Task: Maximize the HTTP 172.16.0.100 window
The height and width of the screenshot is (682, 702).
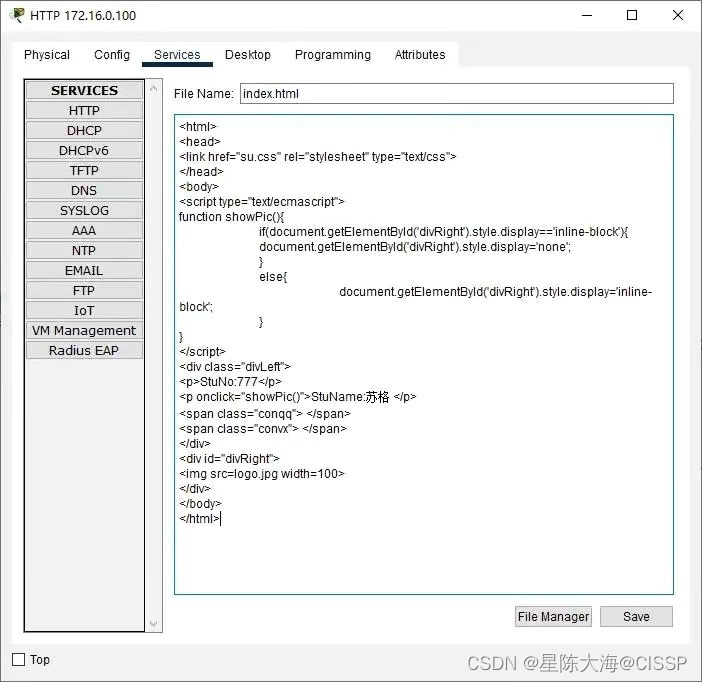Action: pos(632,15)
